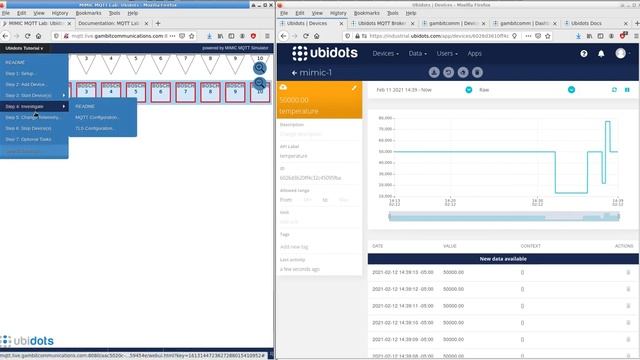The image size is (640, 360).
Task: Expand Step 3: Start Device(s) submenu
Action: [x=34, y=96]
